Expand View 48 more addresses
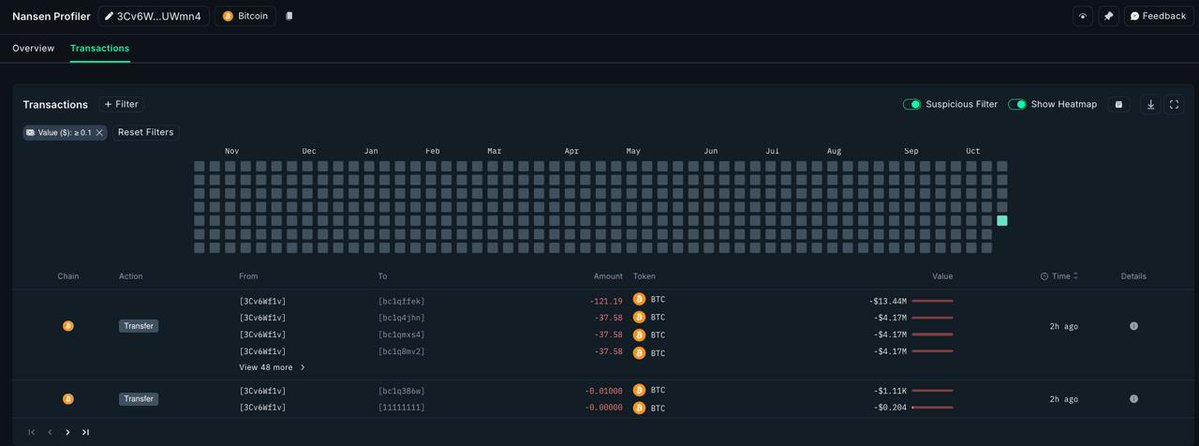 [272, 367]
